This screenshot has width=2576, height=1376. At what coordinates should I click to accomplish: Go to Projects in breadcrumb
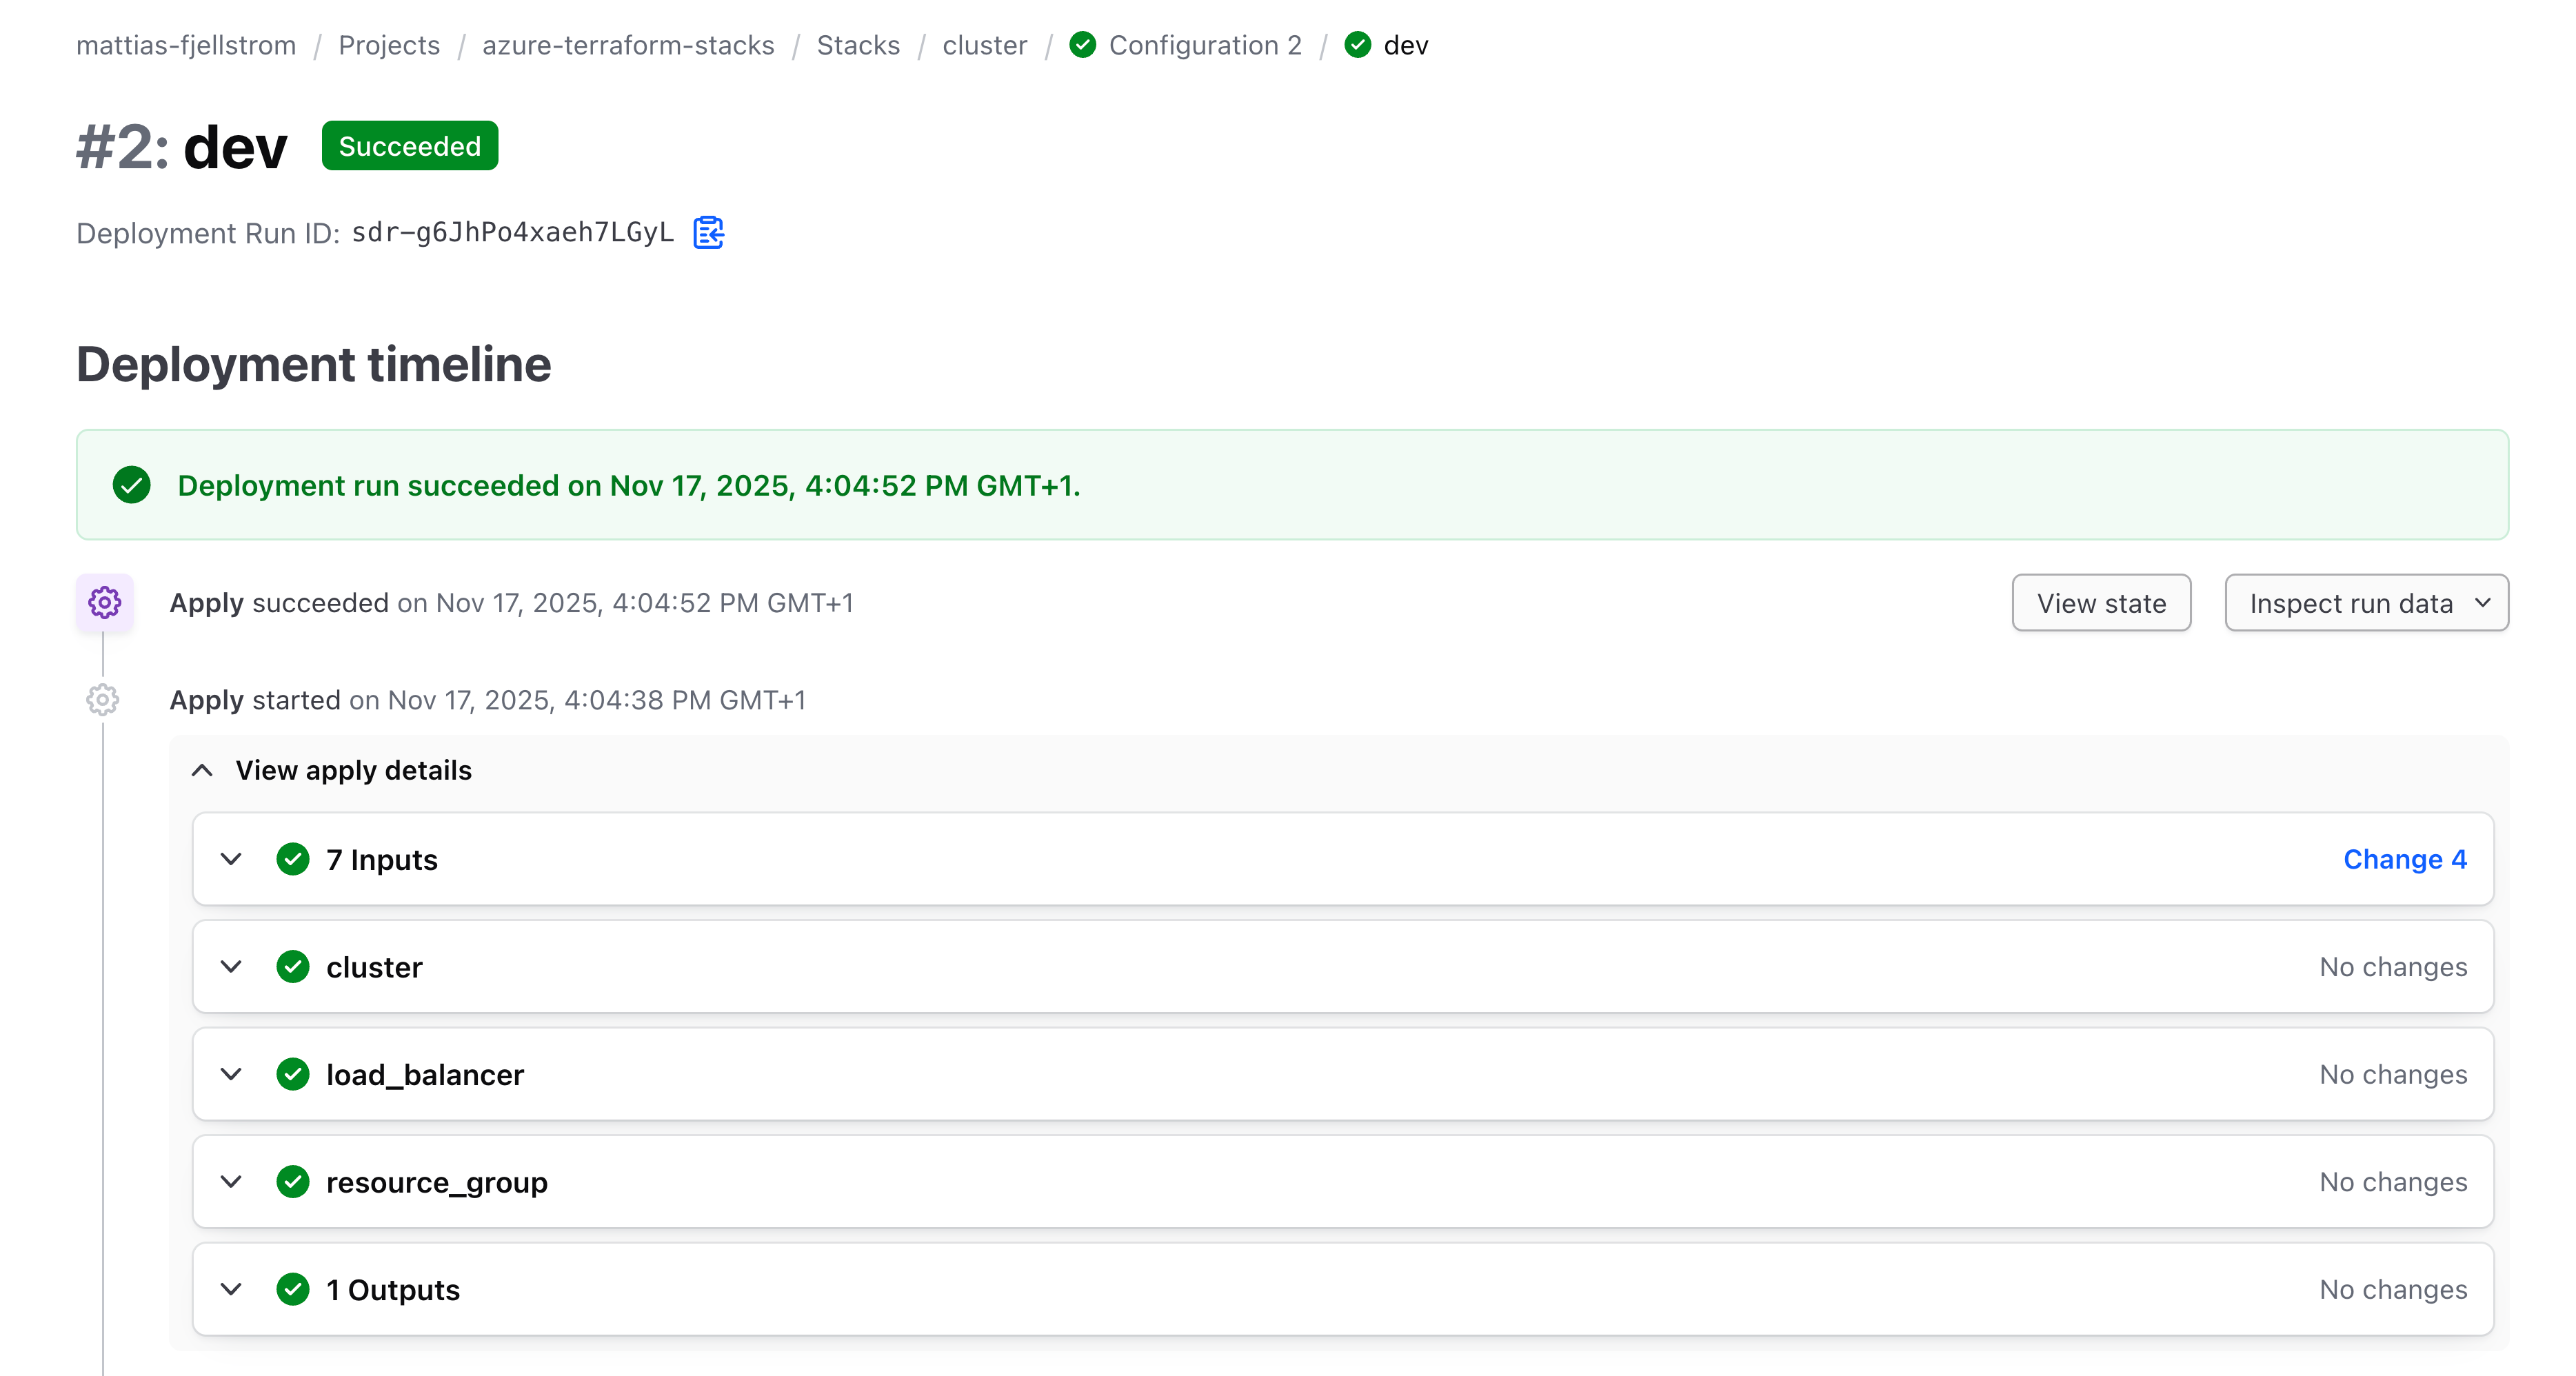click(389, 45)
